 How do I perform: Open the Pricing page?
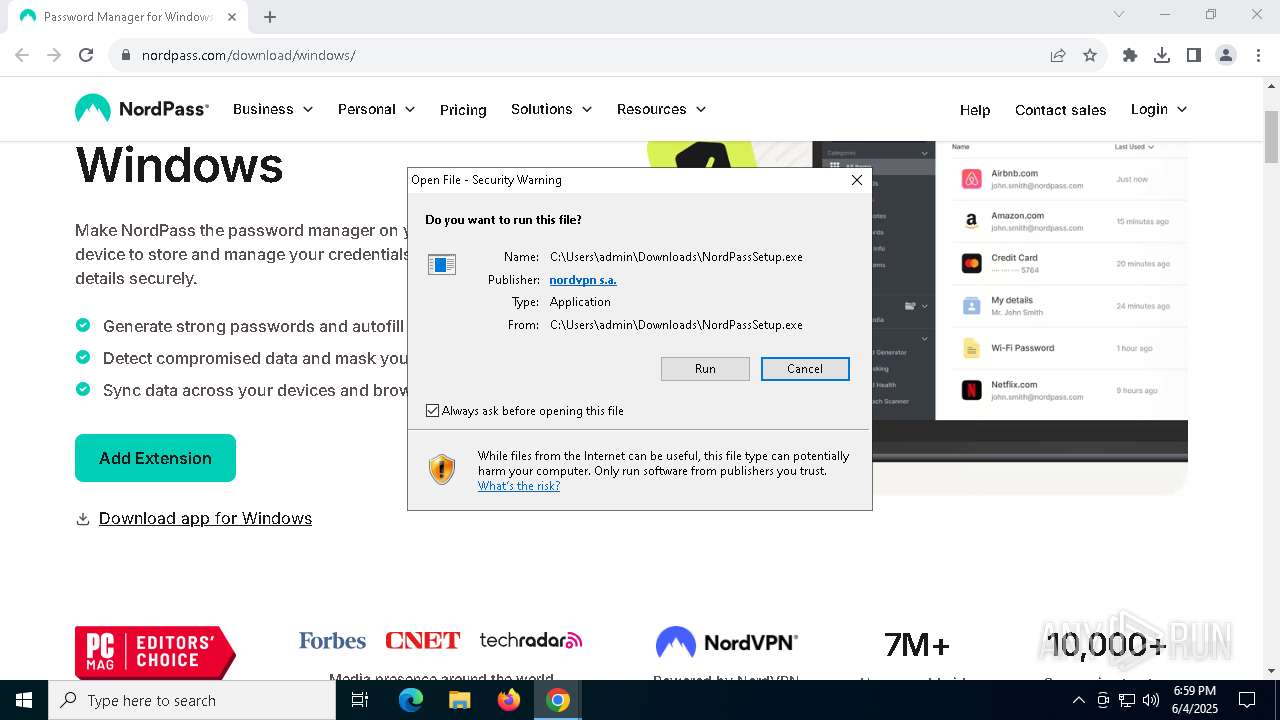pos(463,110)
